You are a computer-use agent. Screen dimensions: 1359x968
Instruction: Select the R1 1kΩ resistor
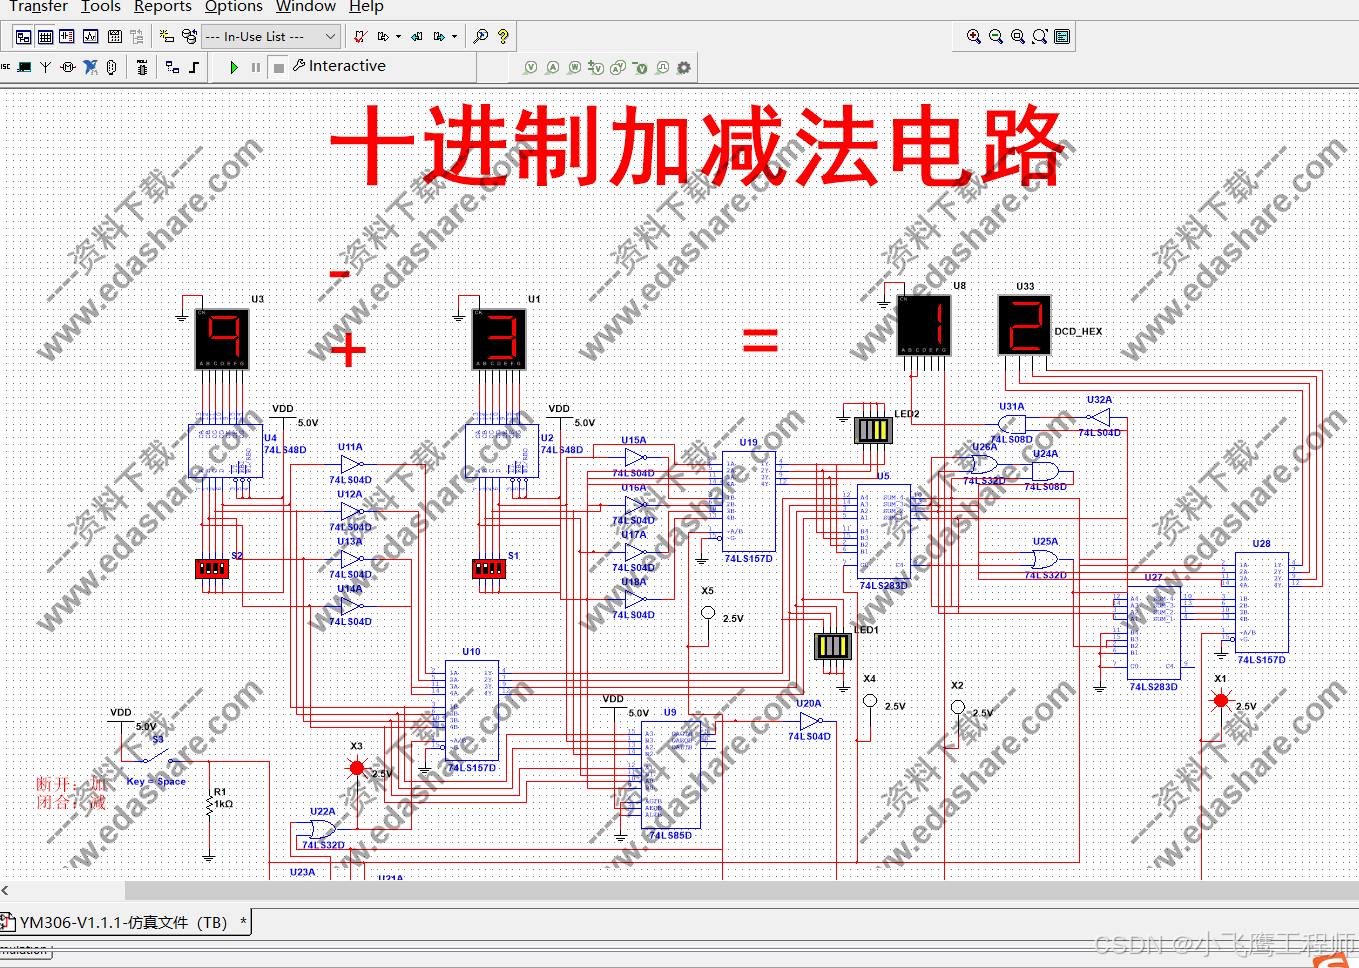(x=209, y=805)
